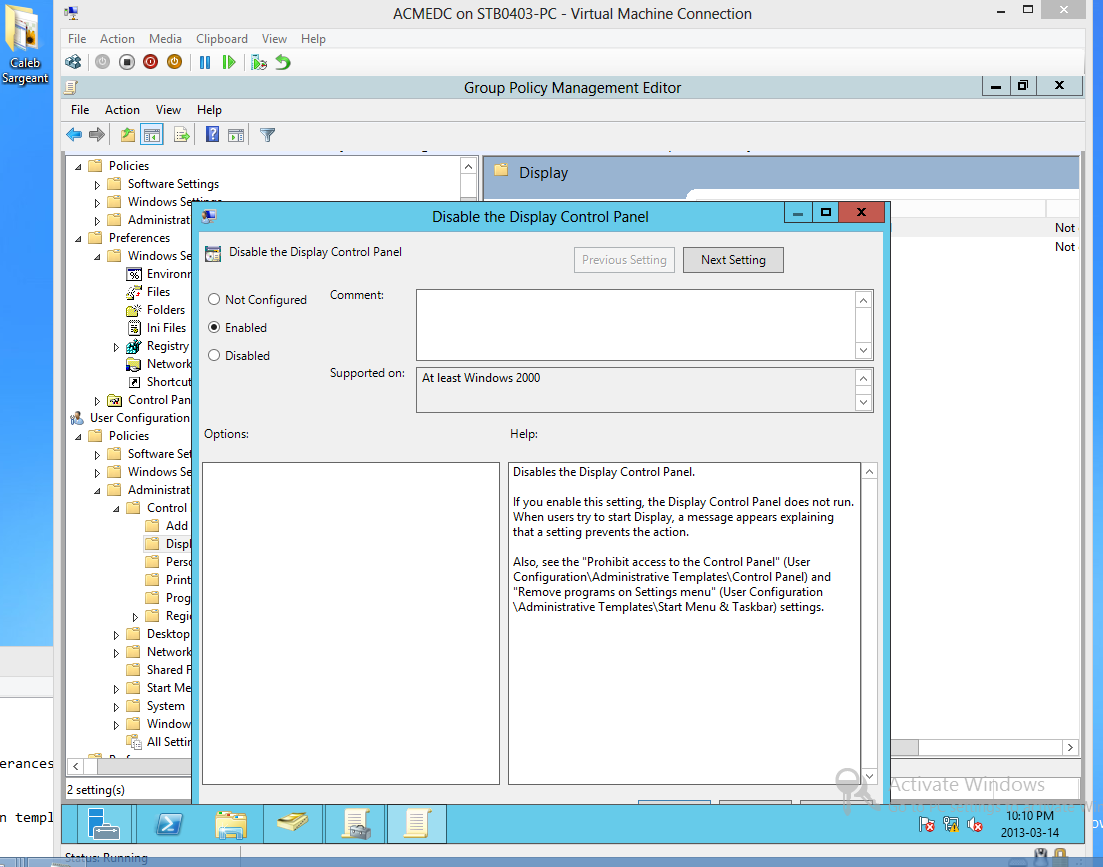
Task: Expand the Registry tree node
Action: pos(116,347)
